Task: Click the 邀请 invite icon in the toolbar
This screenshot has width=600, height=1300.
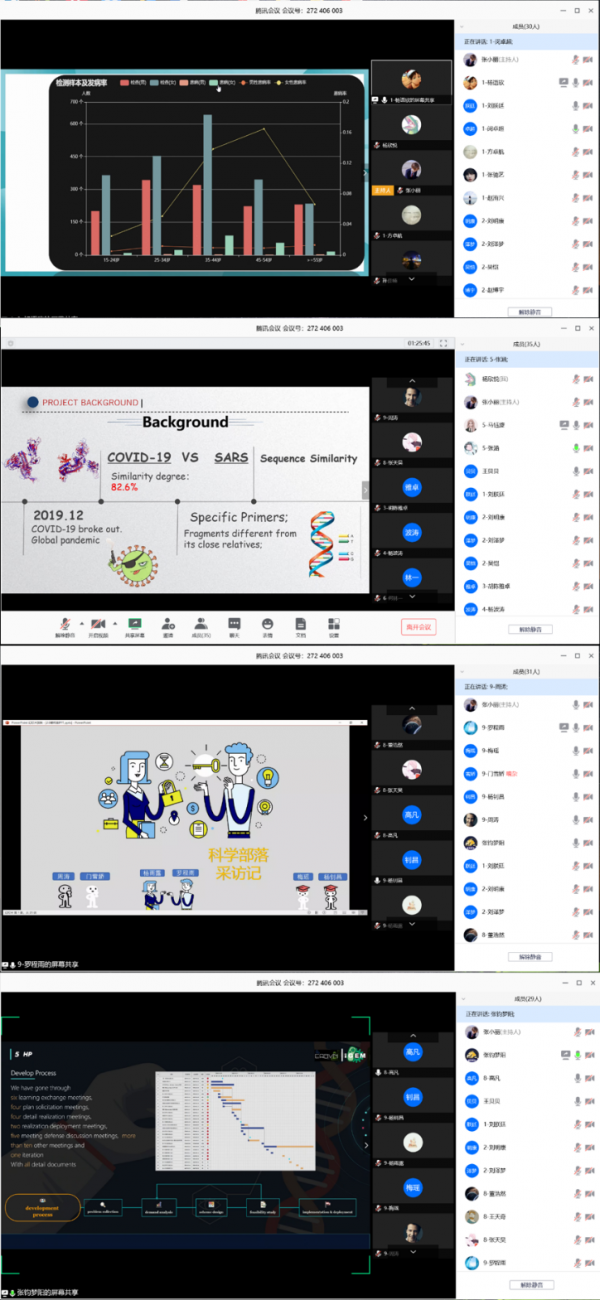Action: coord(168,622)
